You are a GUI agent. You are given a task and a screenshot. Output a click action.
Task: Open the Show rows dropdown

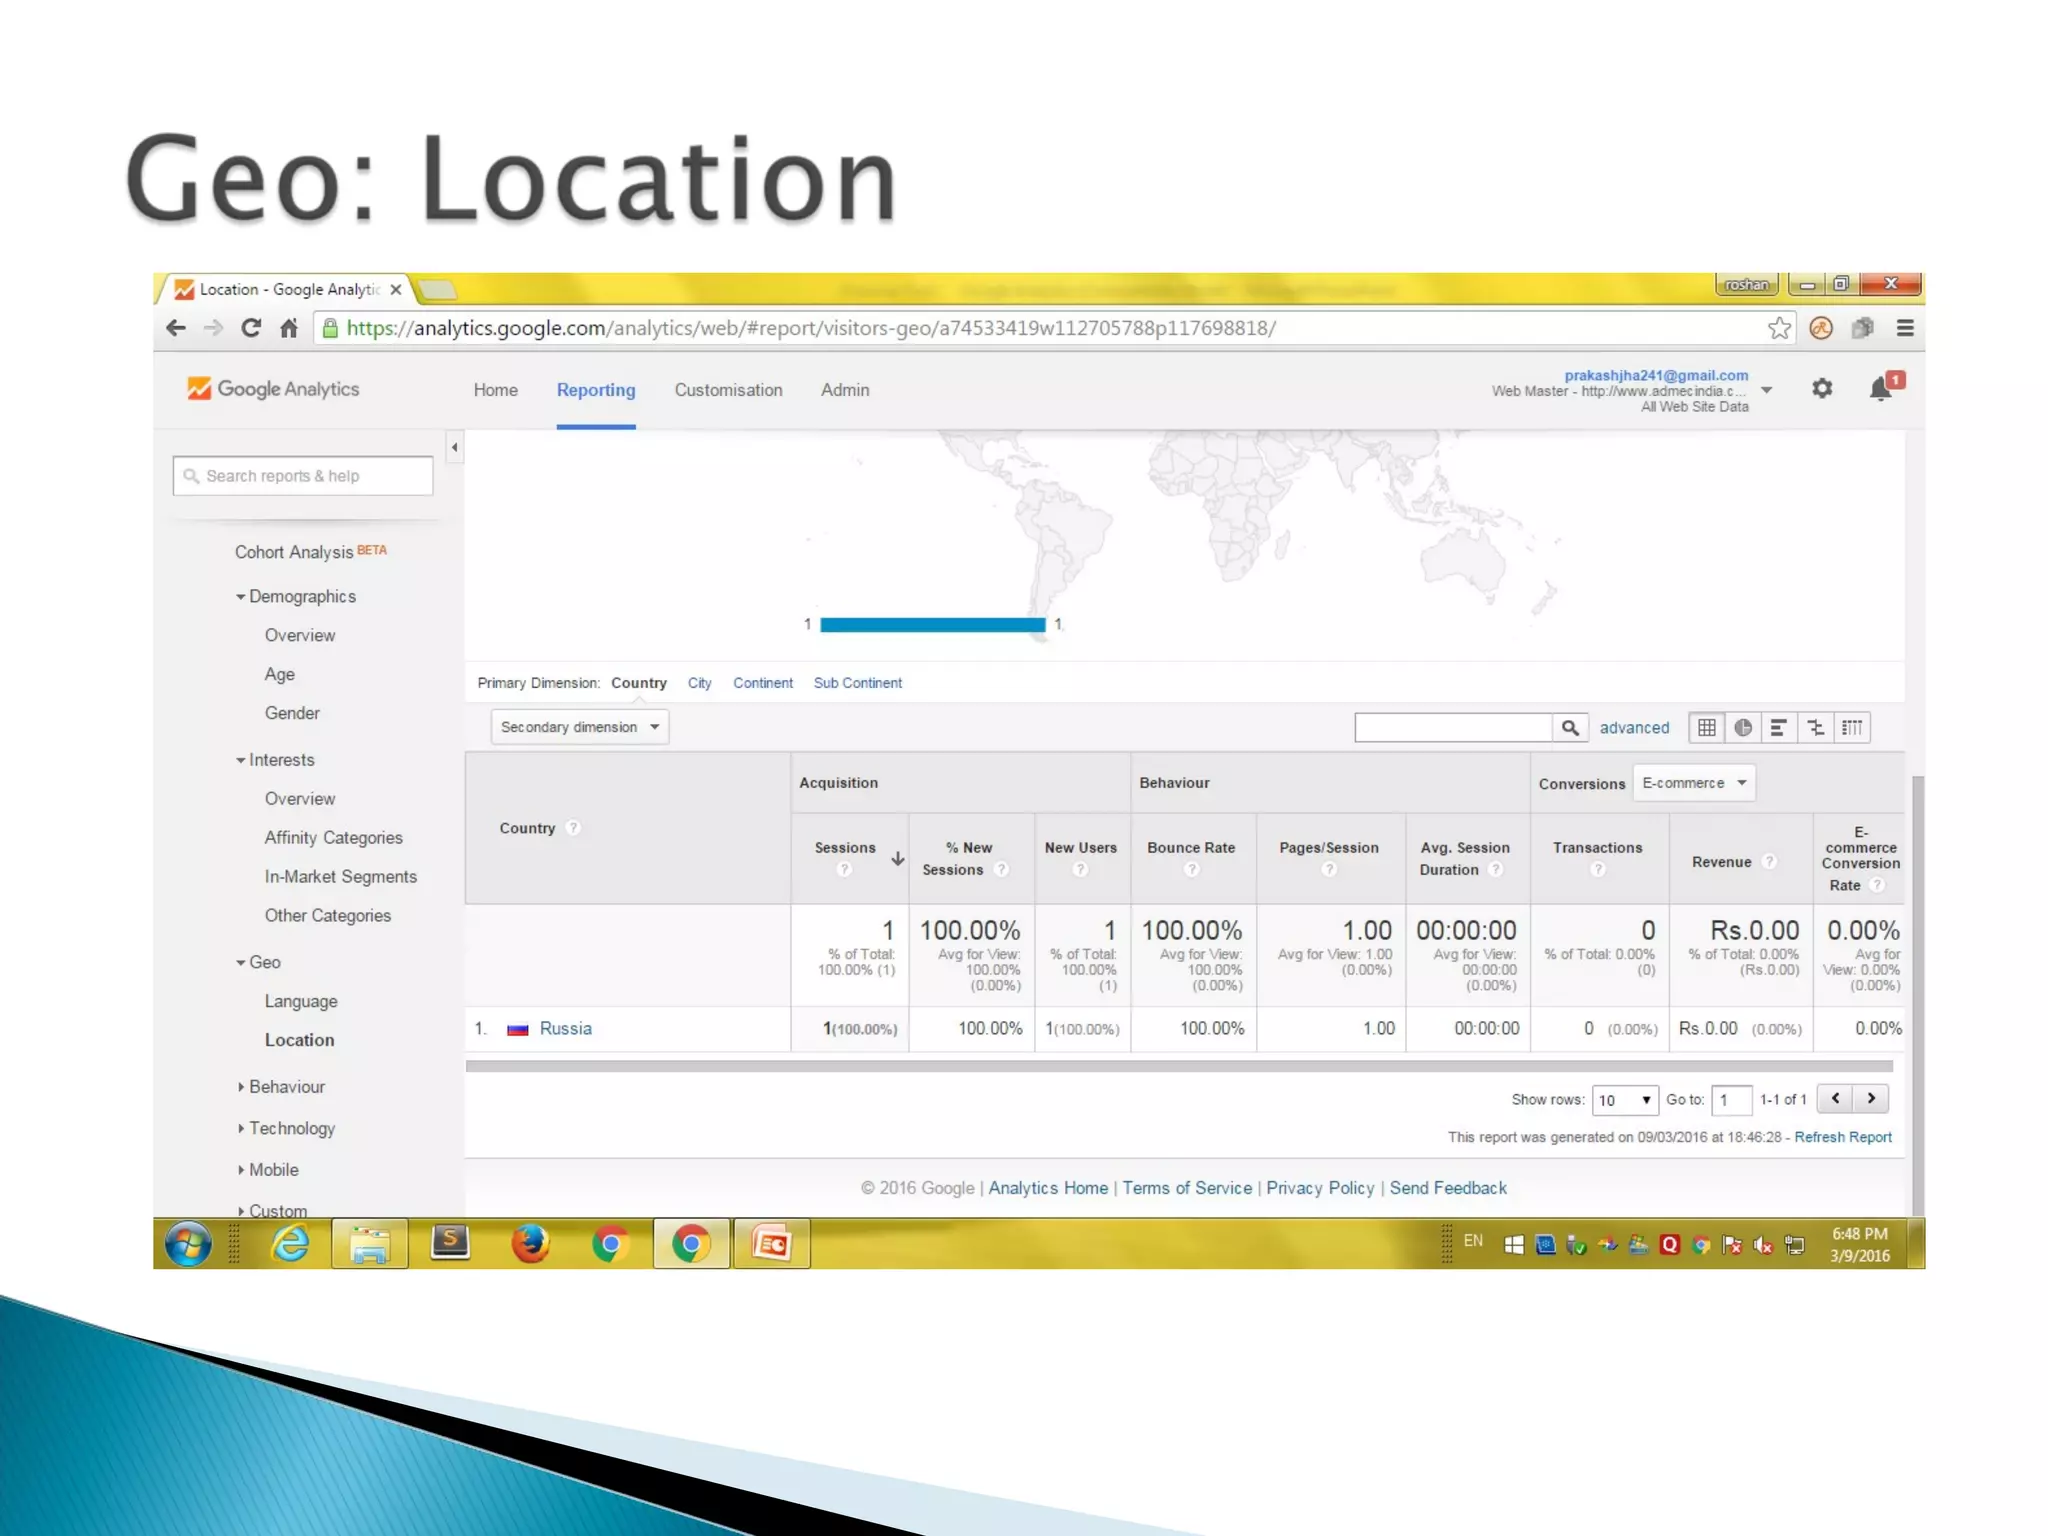pyautogui.click(x=1625, y=1100)
